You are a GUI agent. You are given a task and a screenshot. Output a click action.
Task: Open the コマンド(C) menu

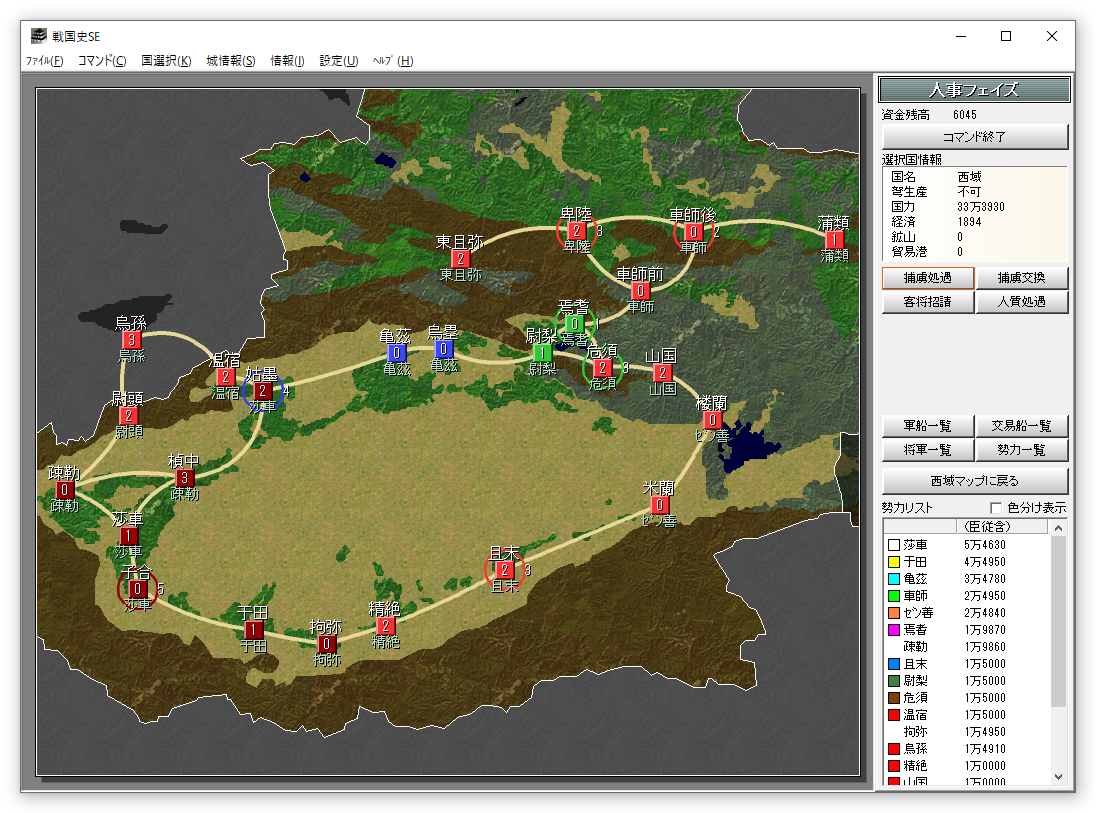pos(102,61)
